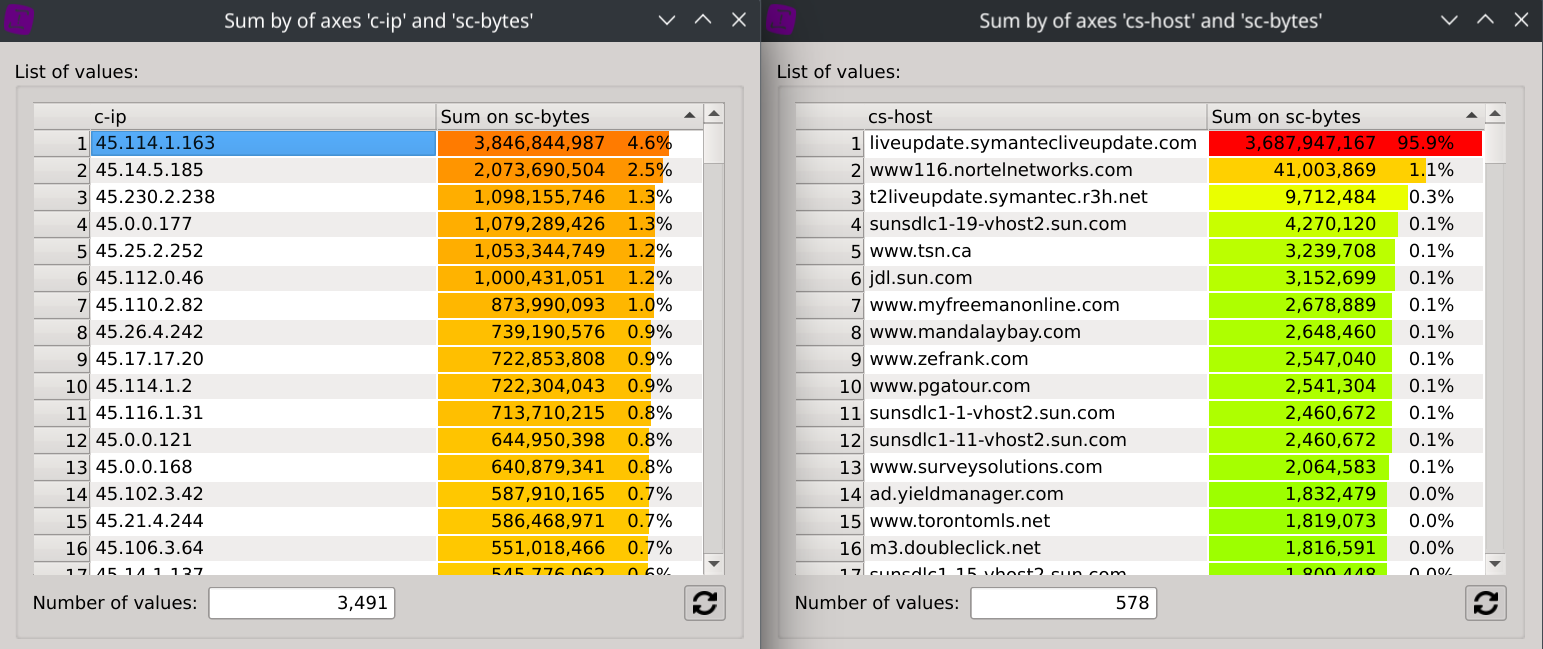Roll down the cs-host window with the chevron
1543x649 pixels.
(1449, 20)
